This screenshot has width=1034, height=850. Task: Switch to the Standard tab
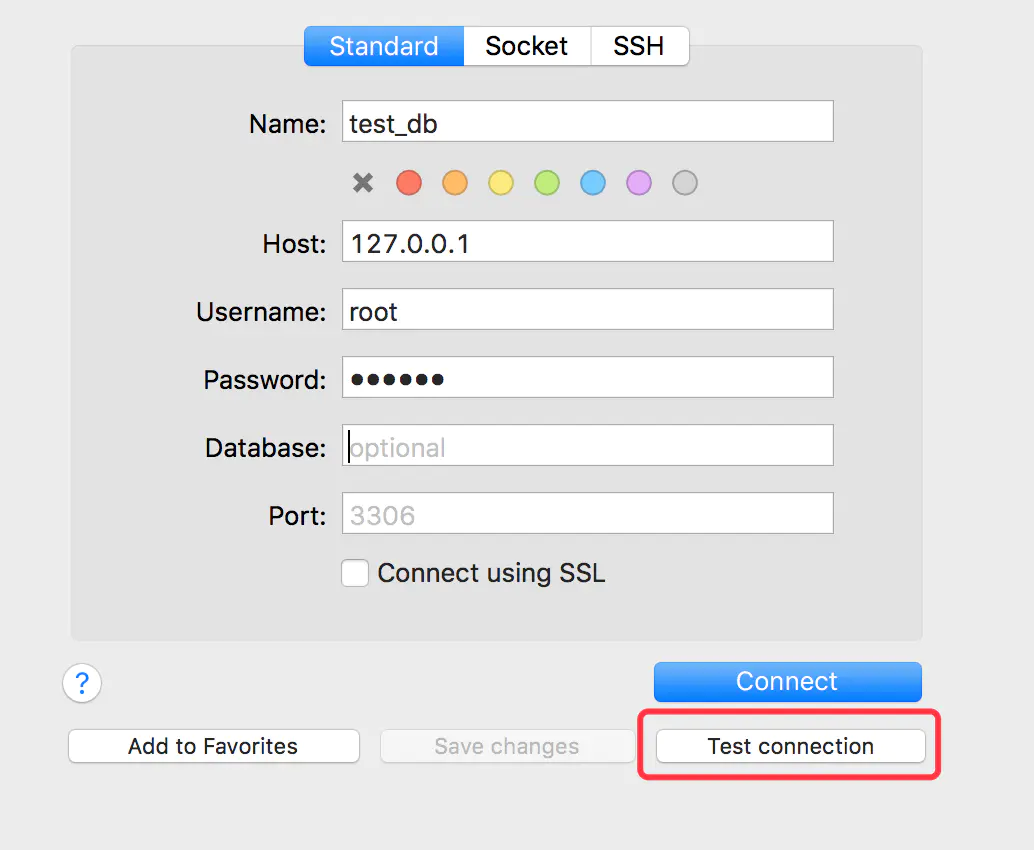[384, 46]
